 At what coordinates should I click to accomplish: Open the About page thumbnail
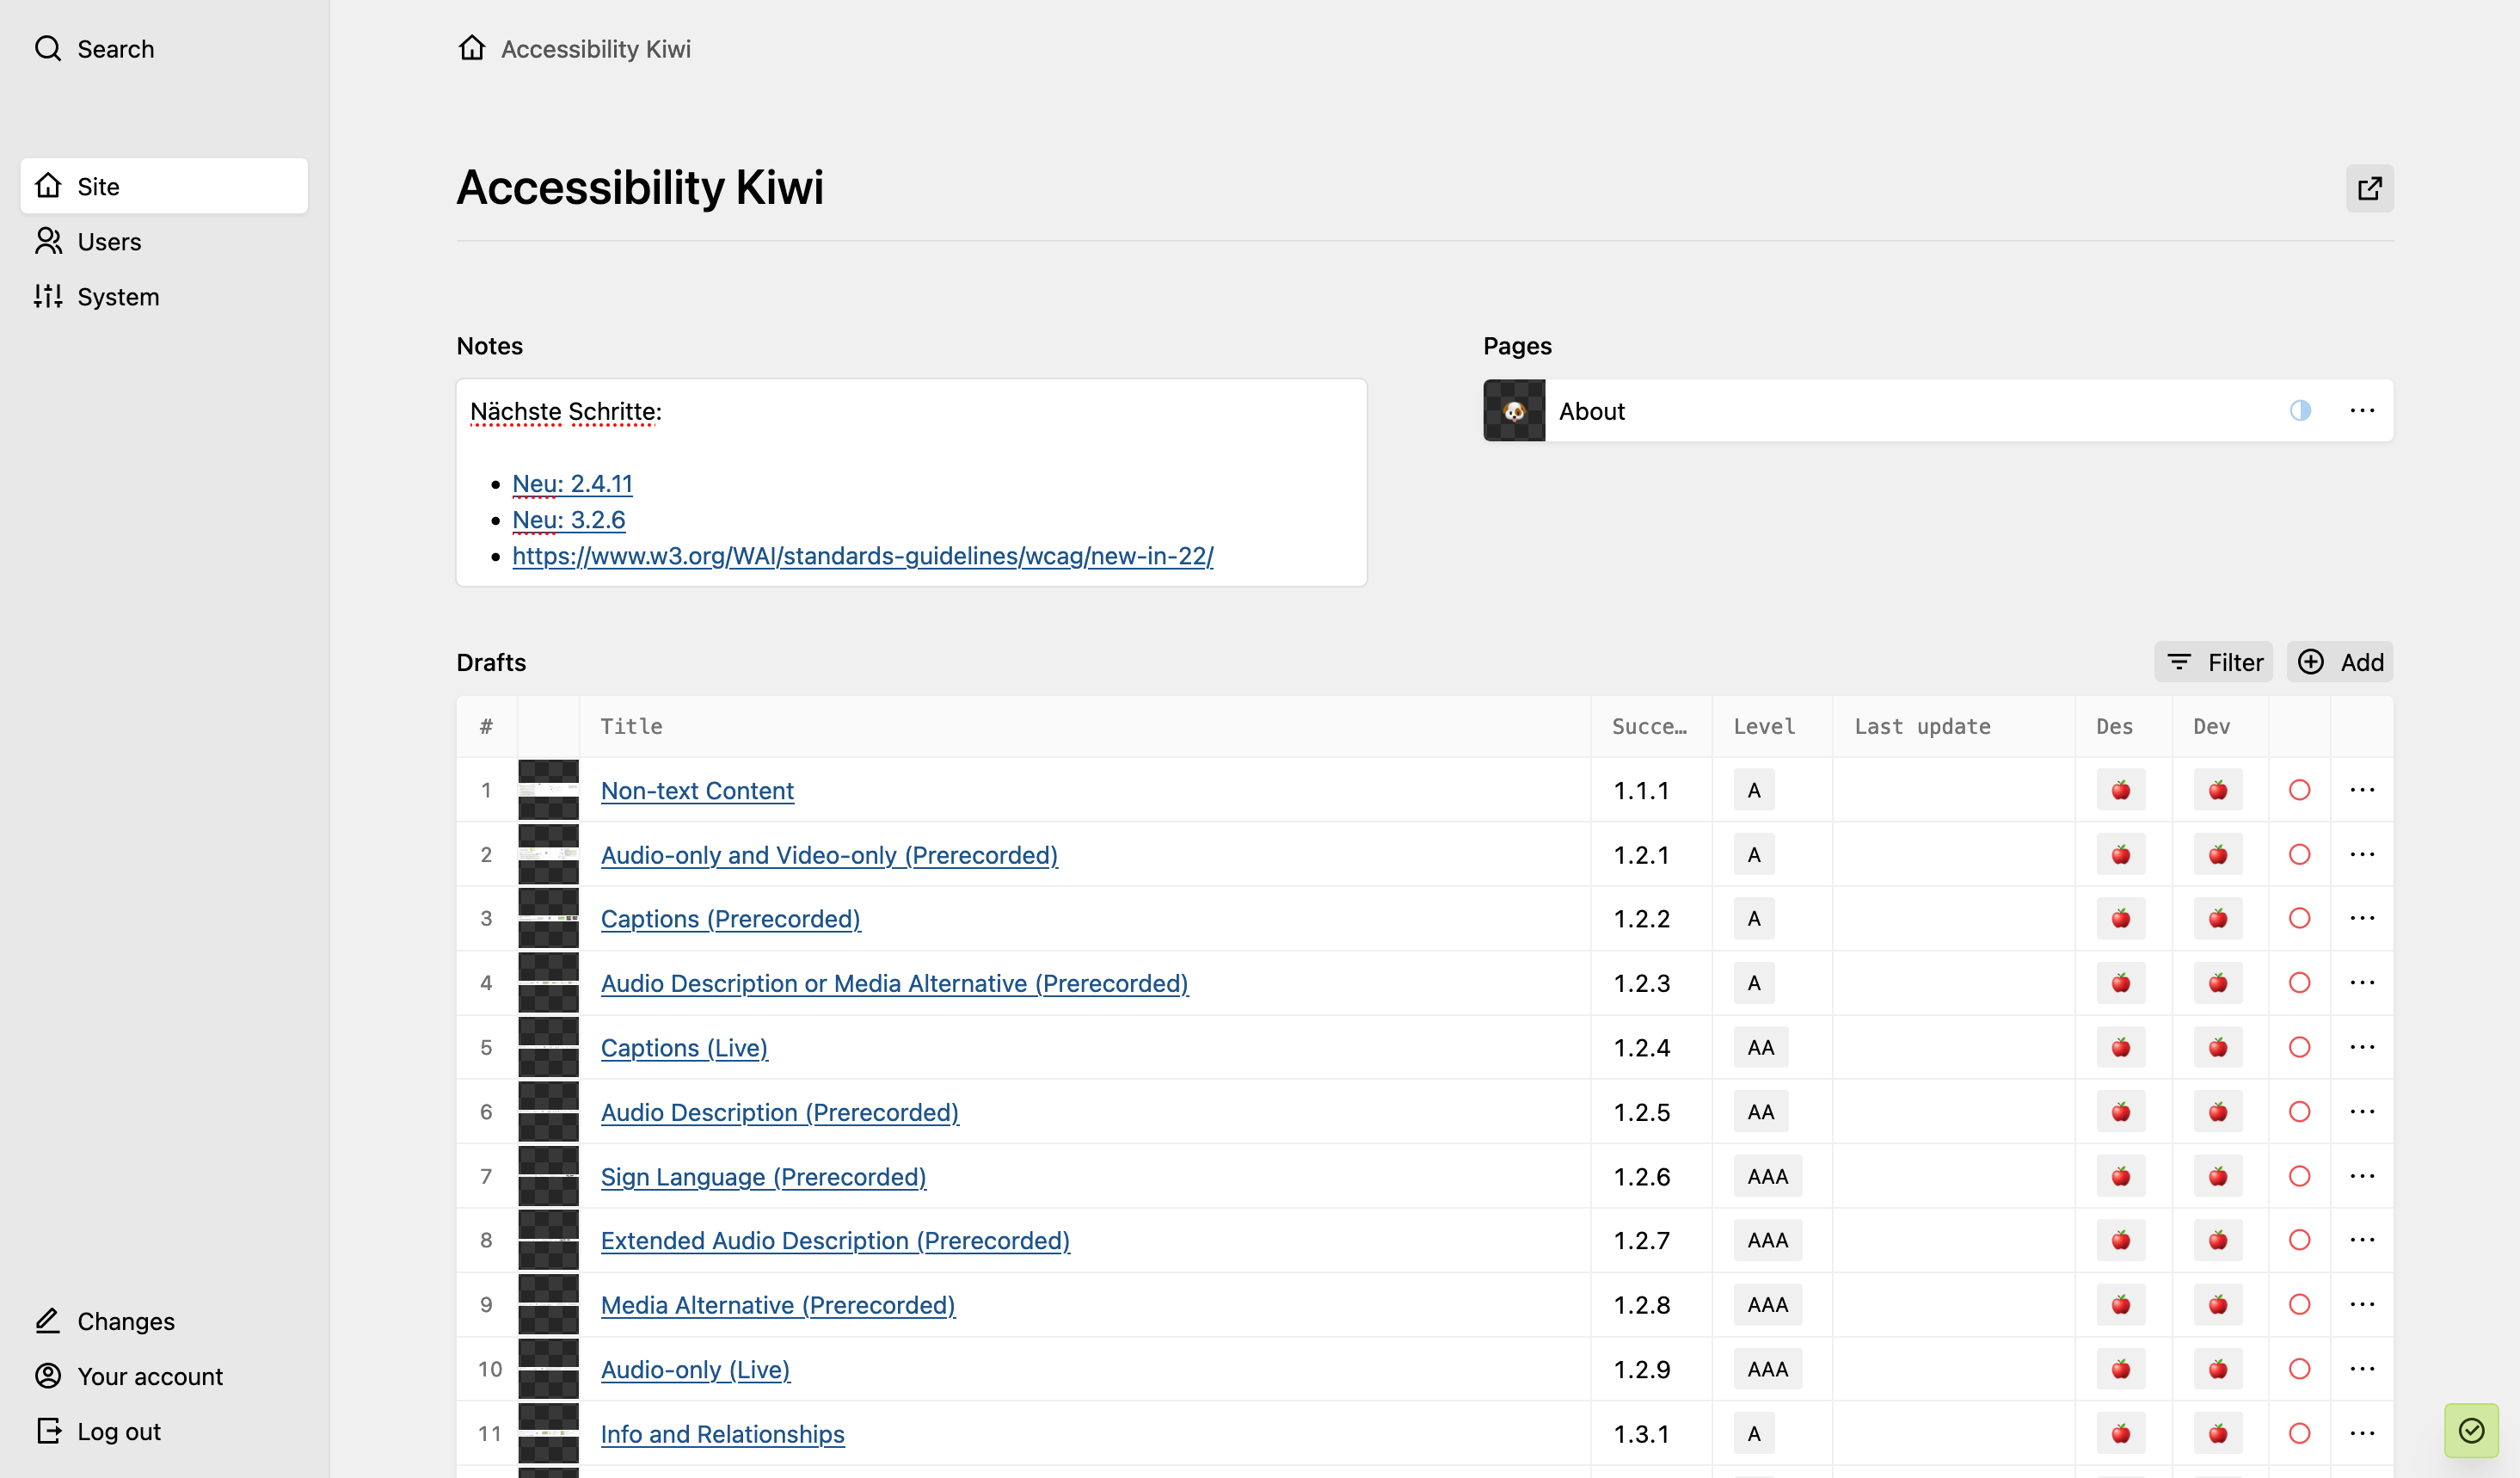[1514, 410]
